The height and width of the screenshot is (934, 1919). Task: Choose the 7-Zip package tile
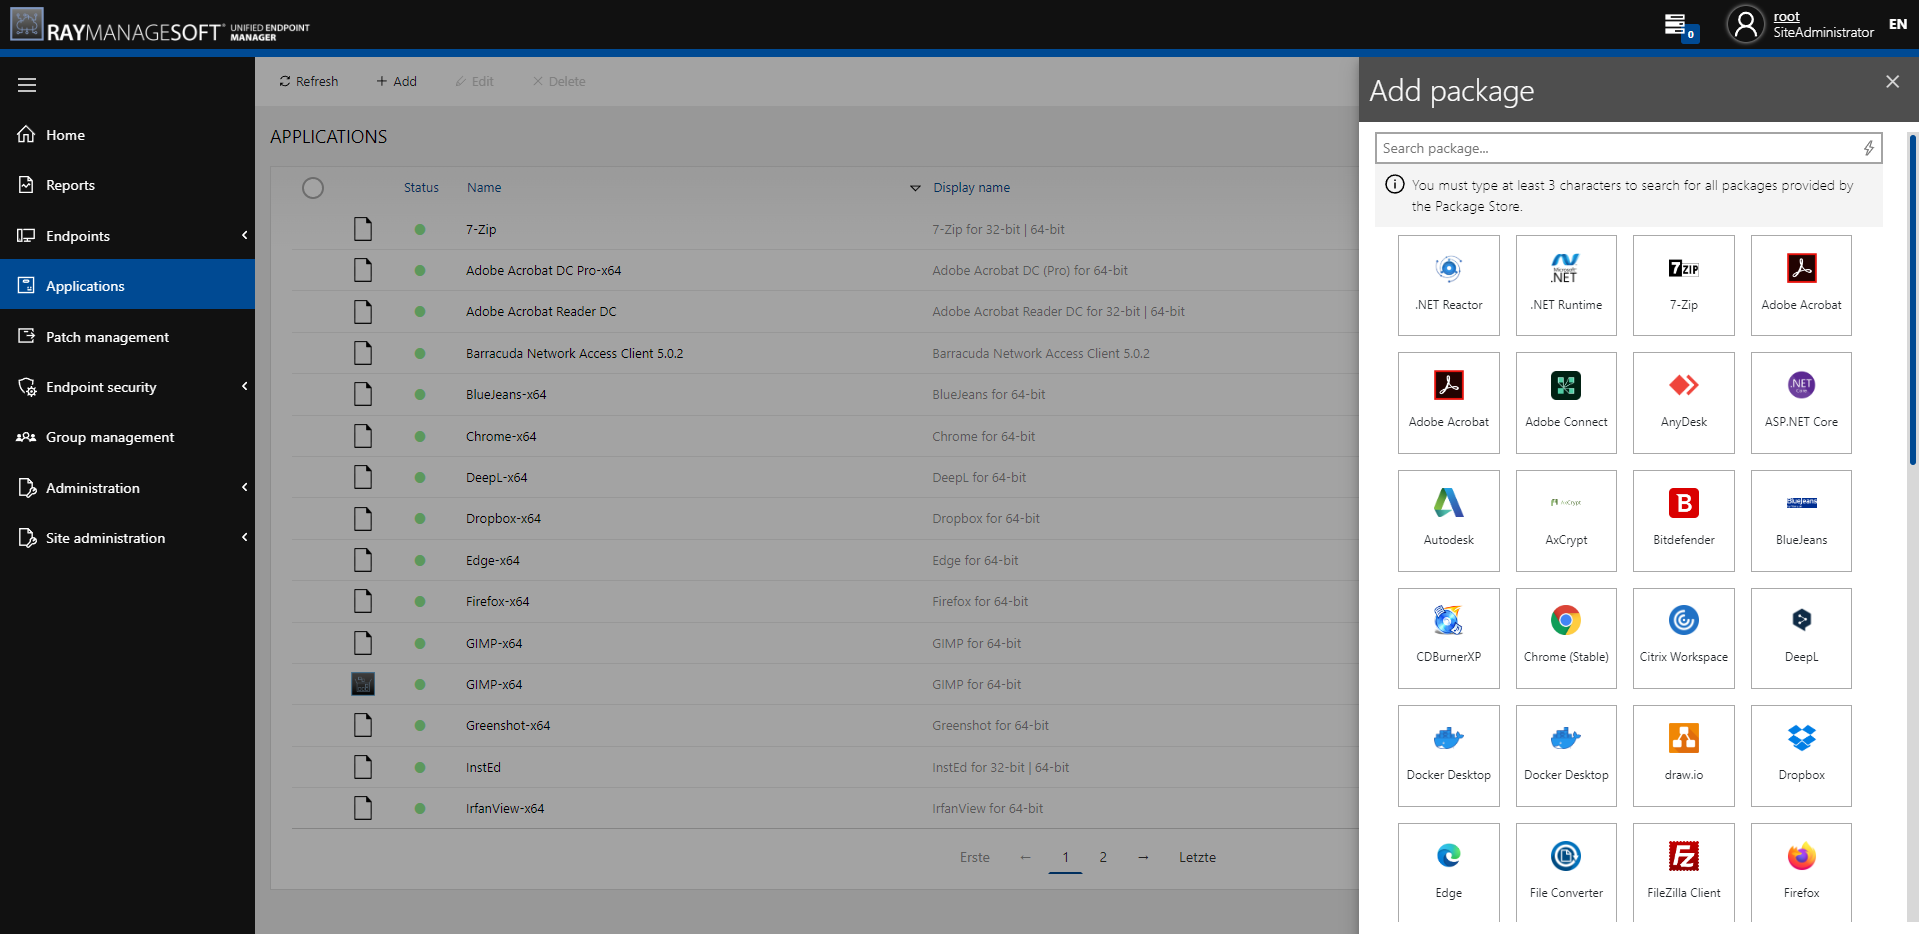click(1683, 285)
